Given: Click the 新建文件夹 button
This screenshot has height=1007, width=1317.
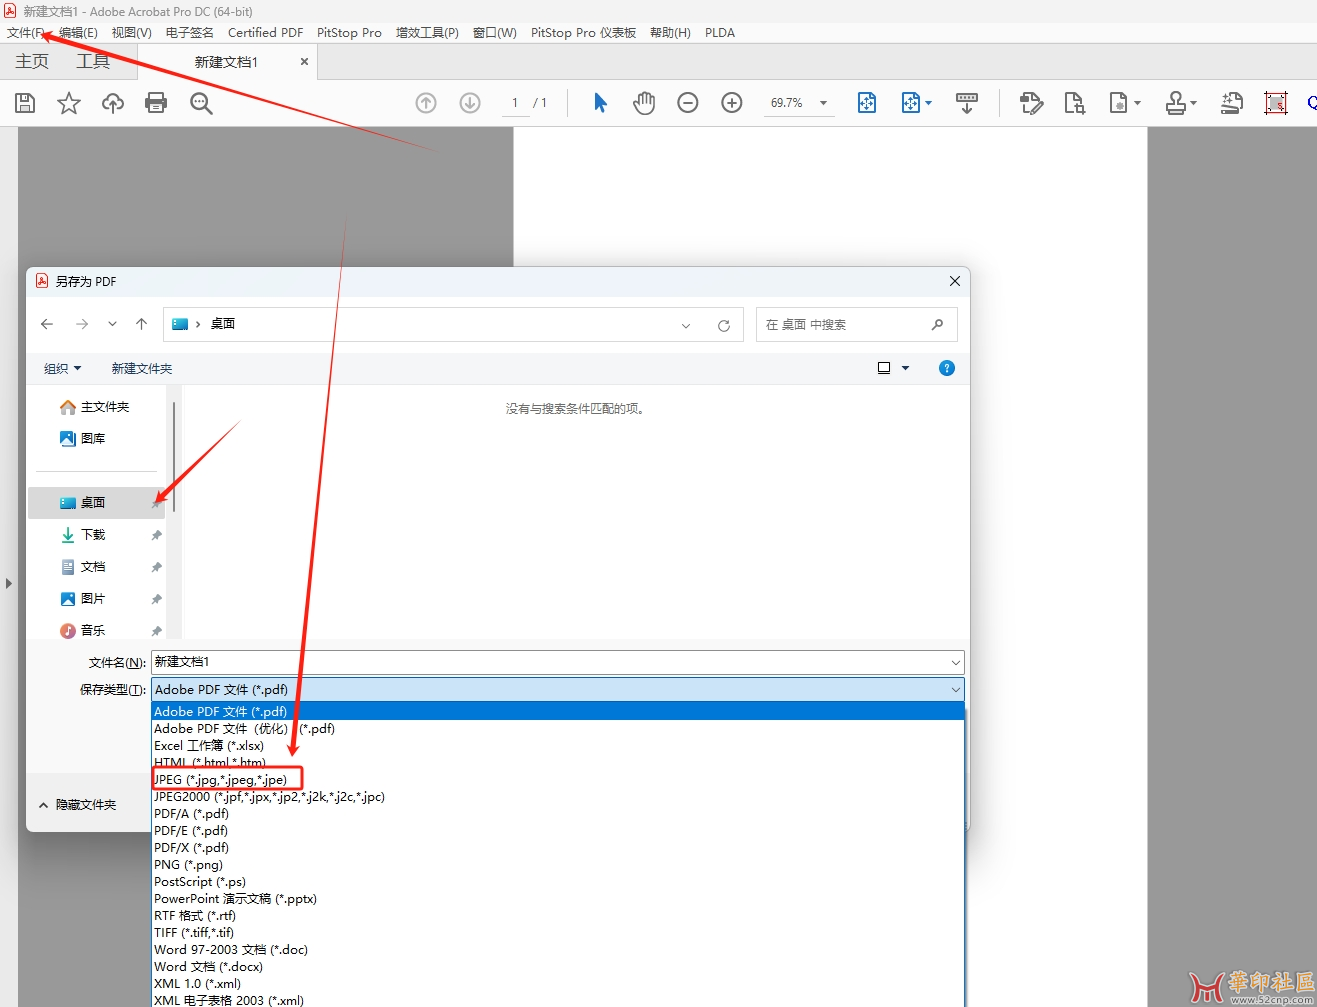Looking at the screenshot, I should click(x=142, y=369).
